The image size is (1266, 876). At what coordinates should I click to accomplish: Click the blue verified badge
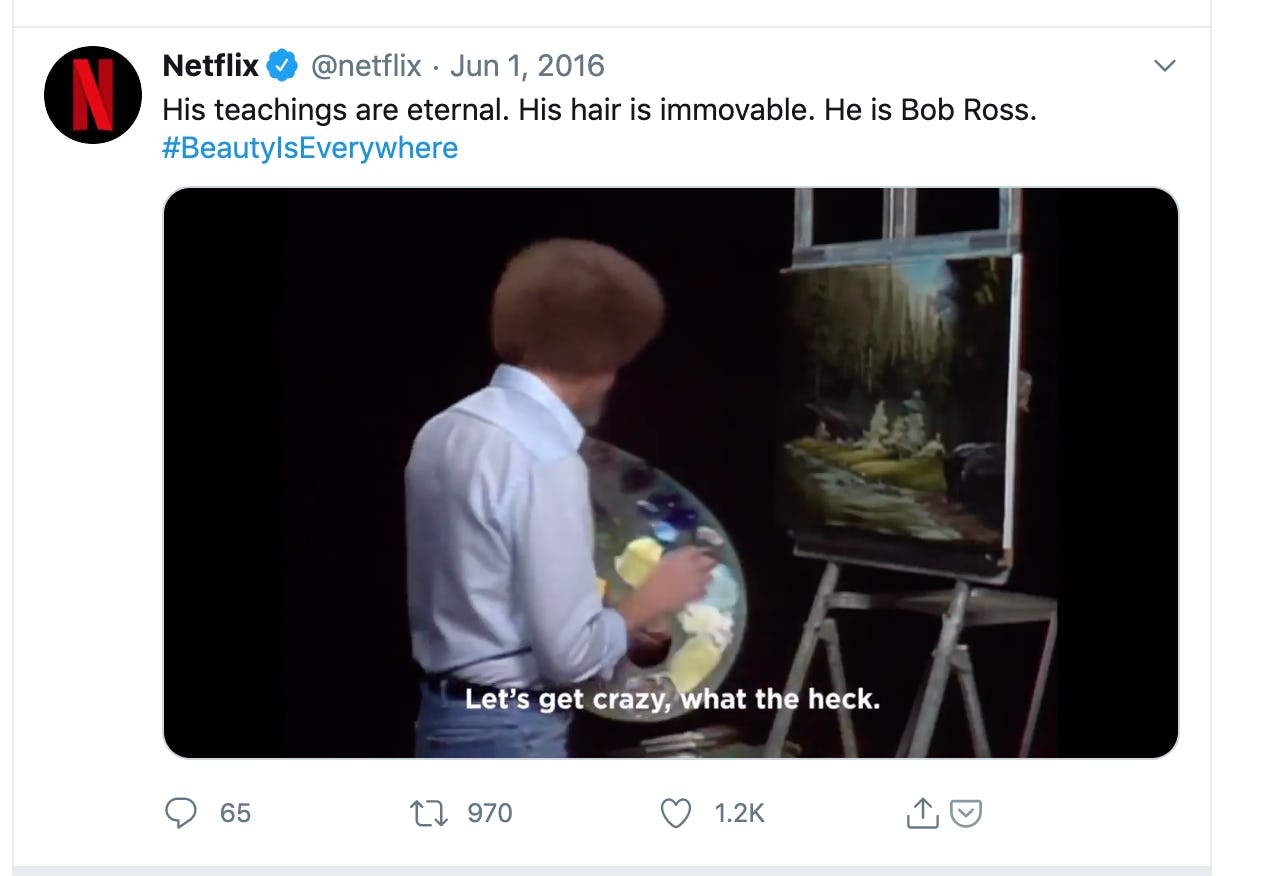coord(283,67)
